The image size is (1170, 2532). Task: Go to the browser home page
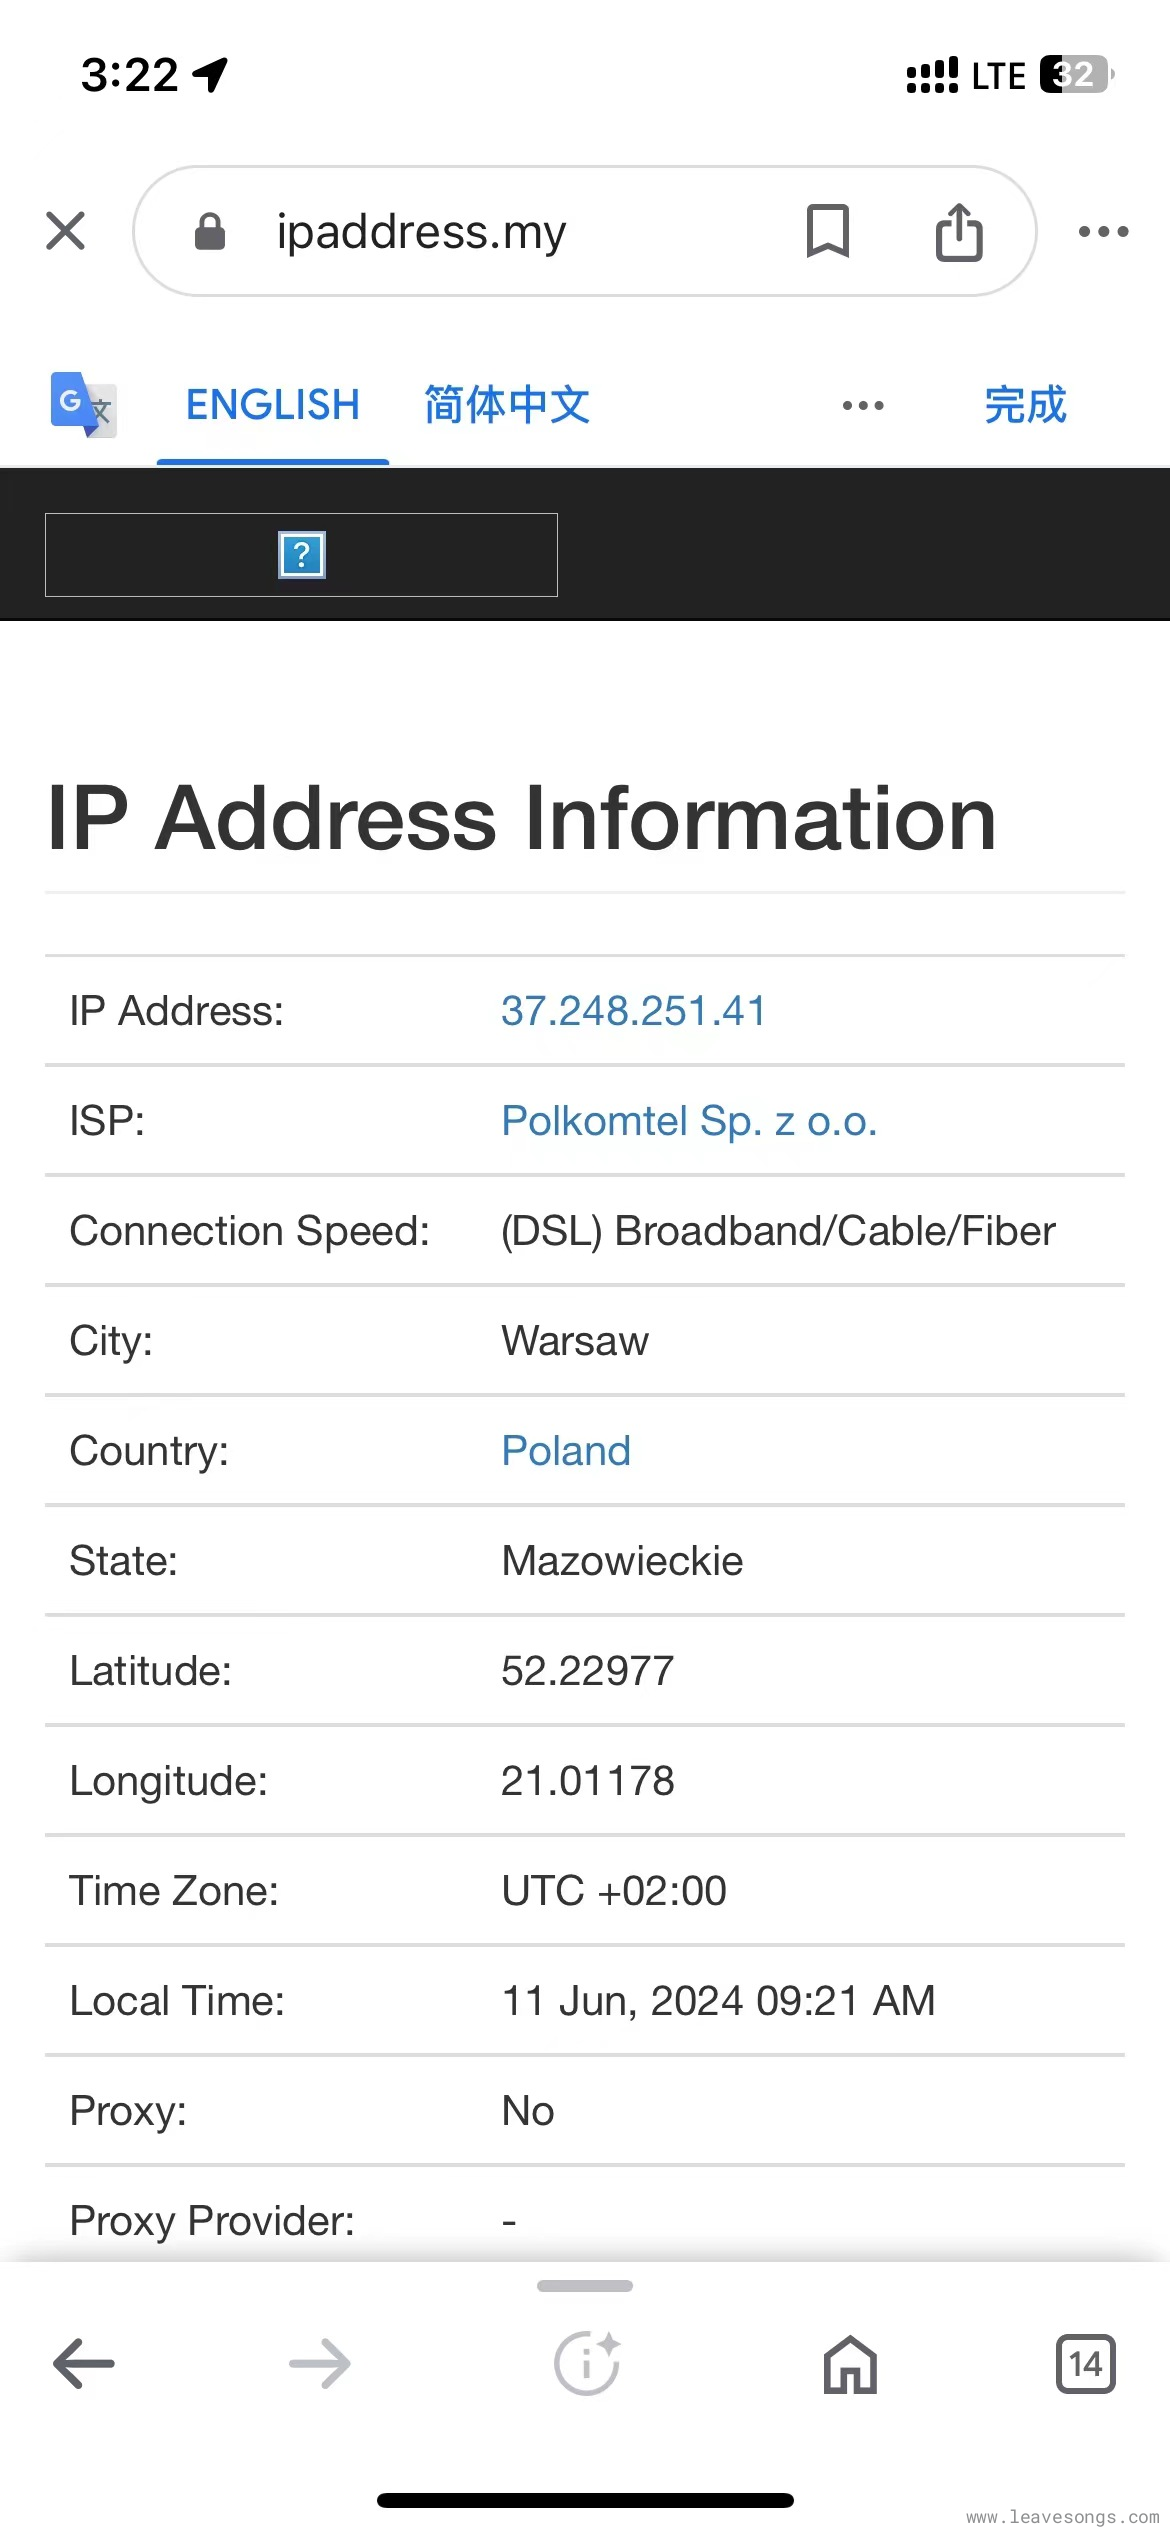click(850, 2364)
